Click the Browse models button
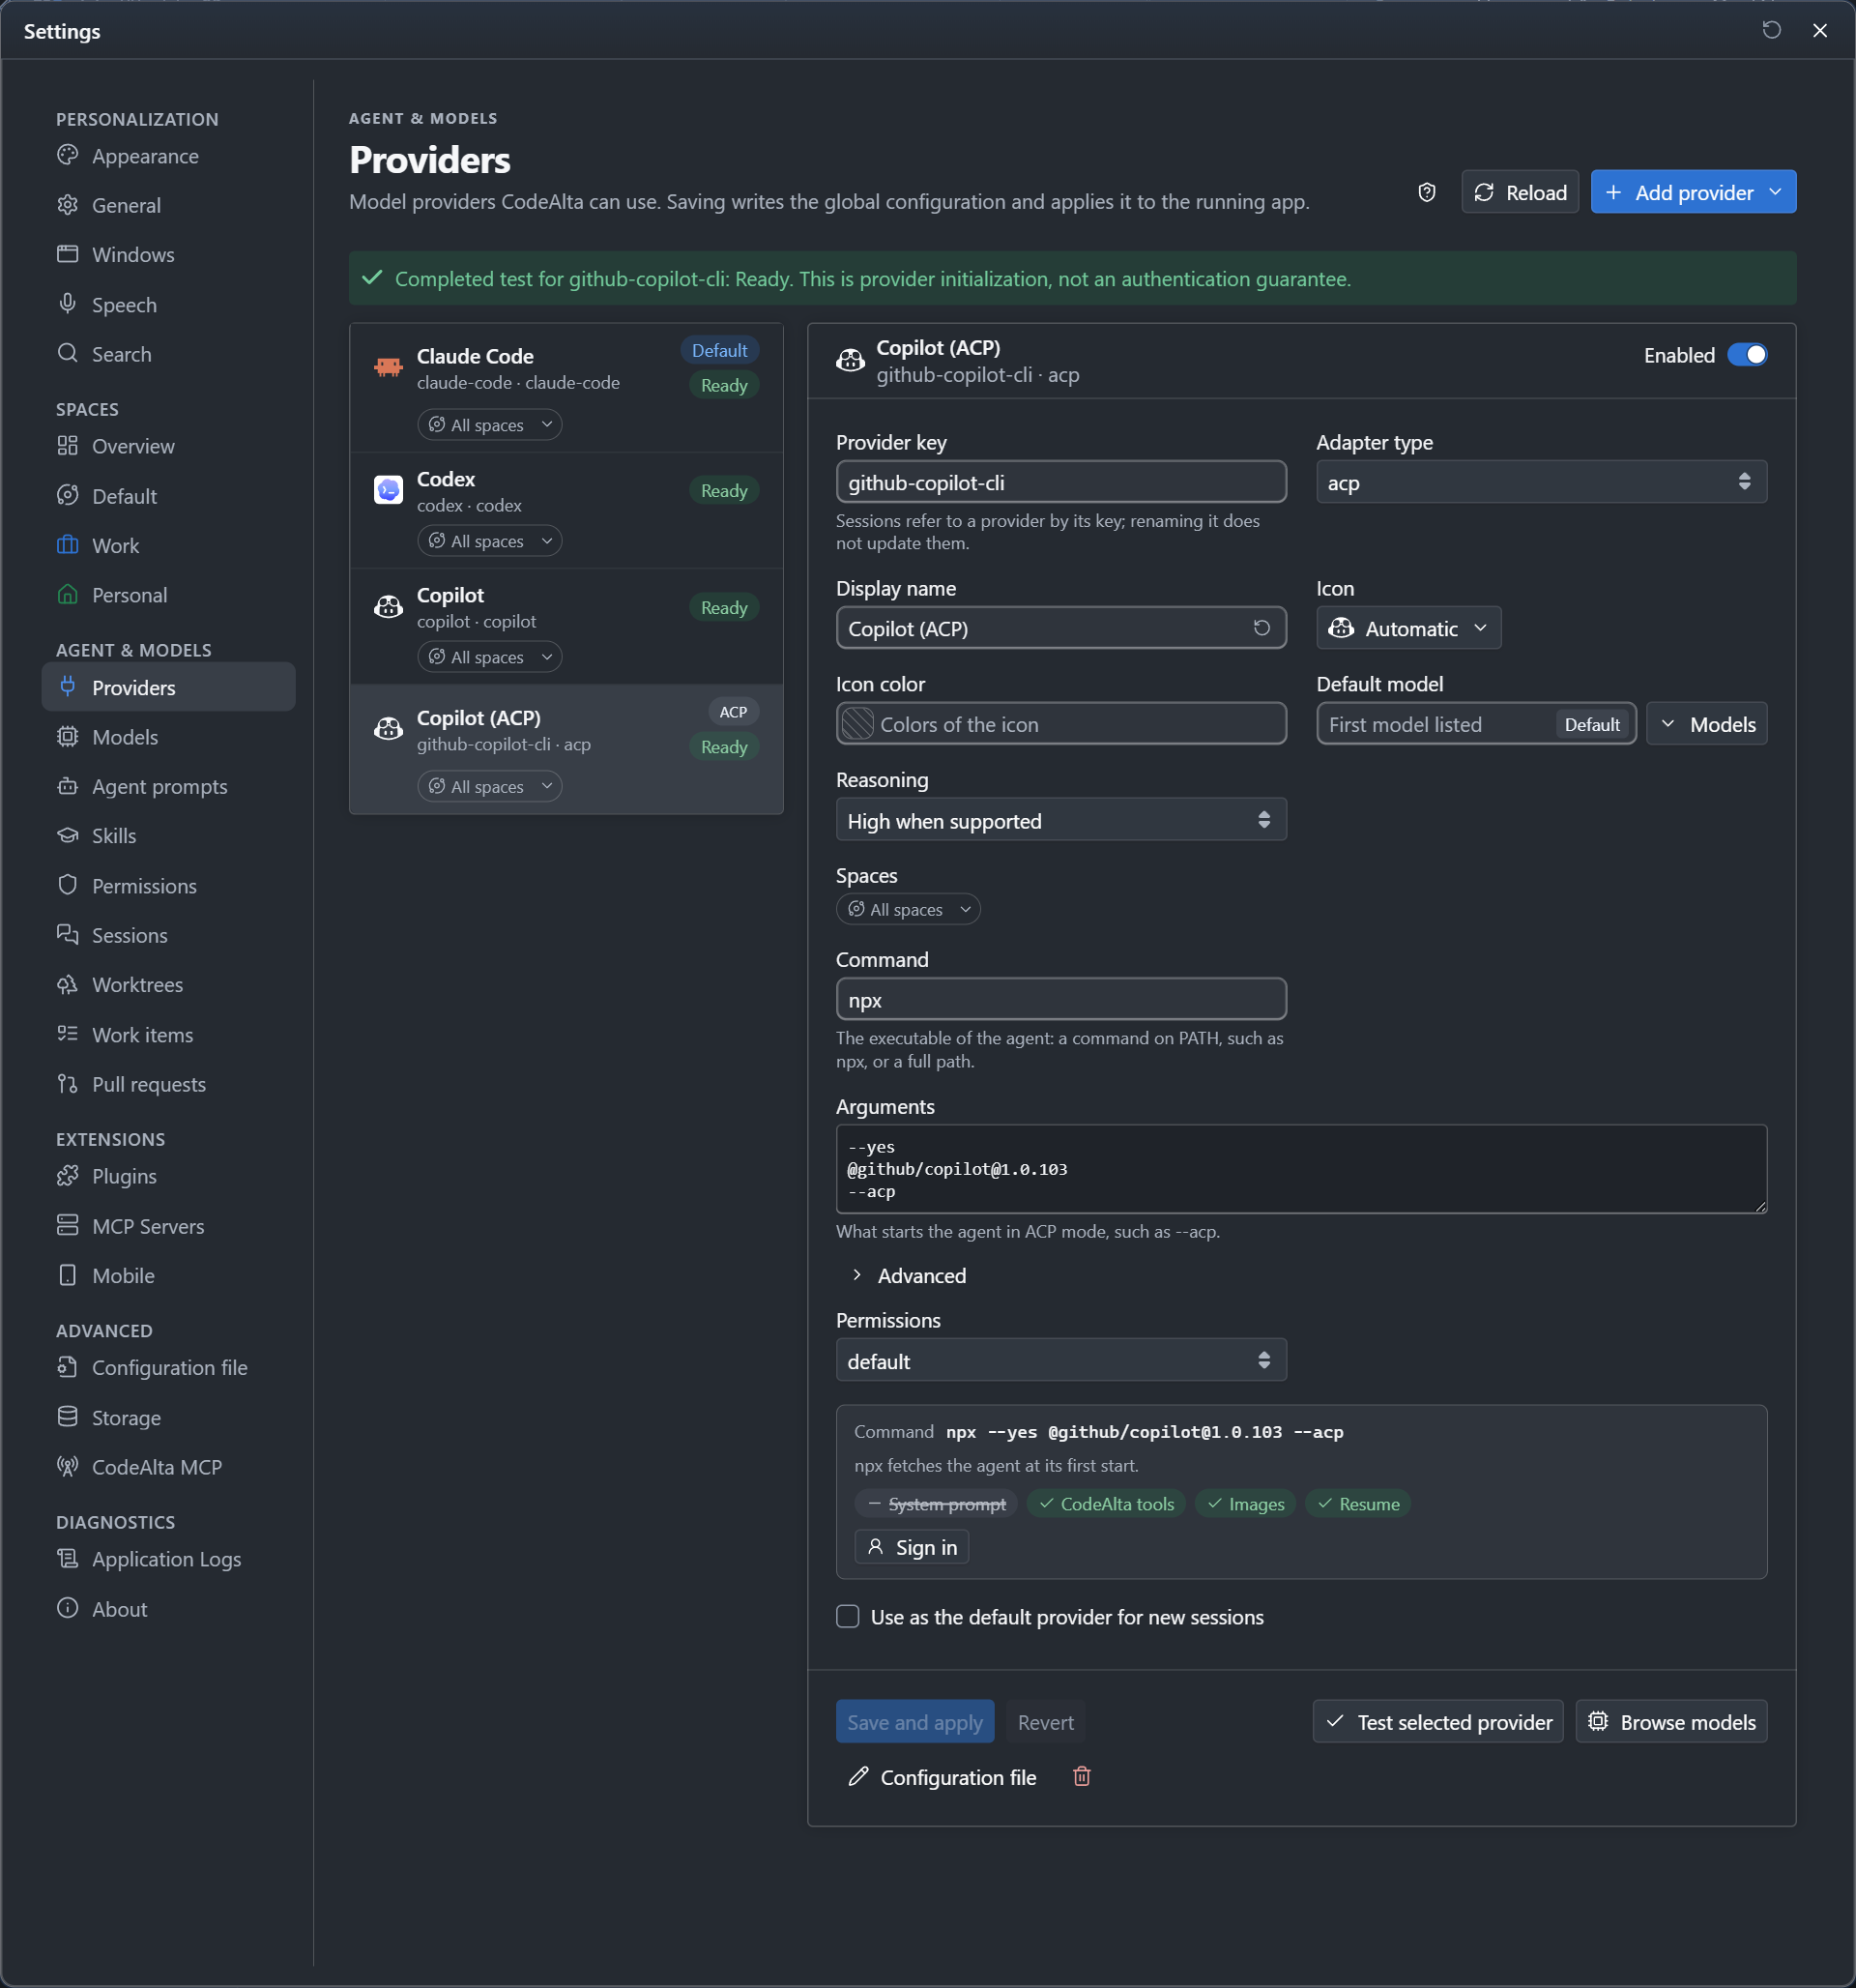The height and width of the screenshot is (1988, 1856). [x=1671, y=1721]
